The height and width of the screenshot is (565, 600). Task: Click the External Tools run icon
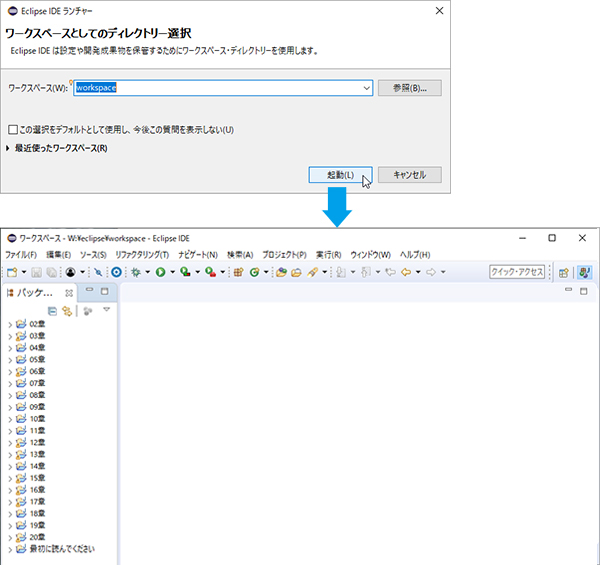click(210, 272)
